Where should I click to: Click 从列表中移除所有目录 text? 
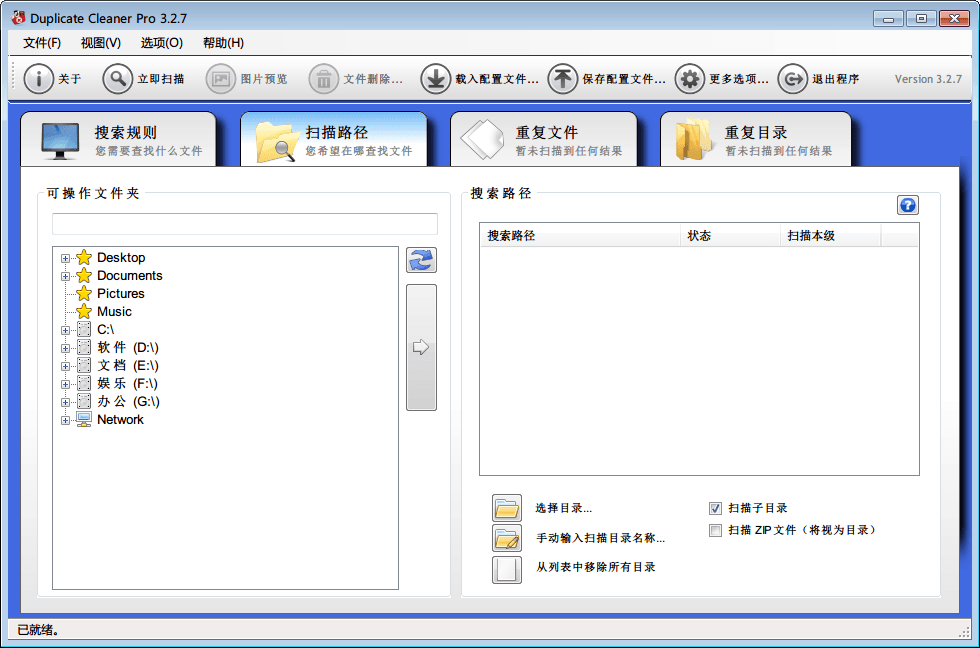coord(596,567)
